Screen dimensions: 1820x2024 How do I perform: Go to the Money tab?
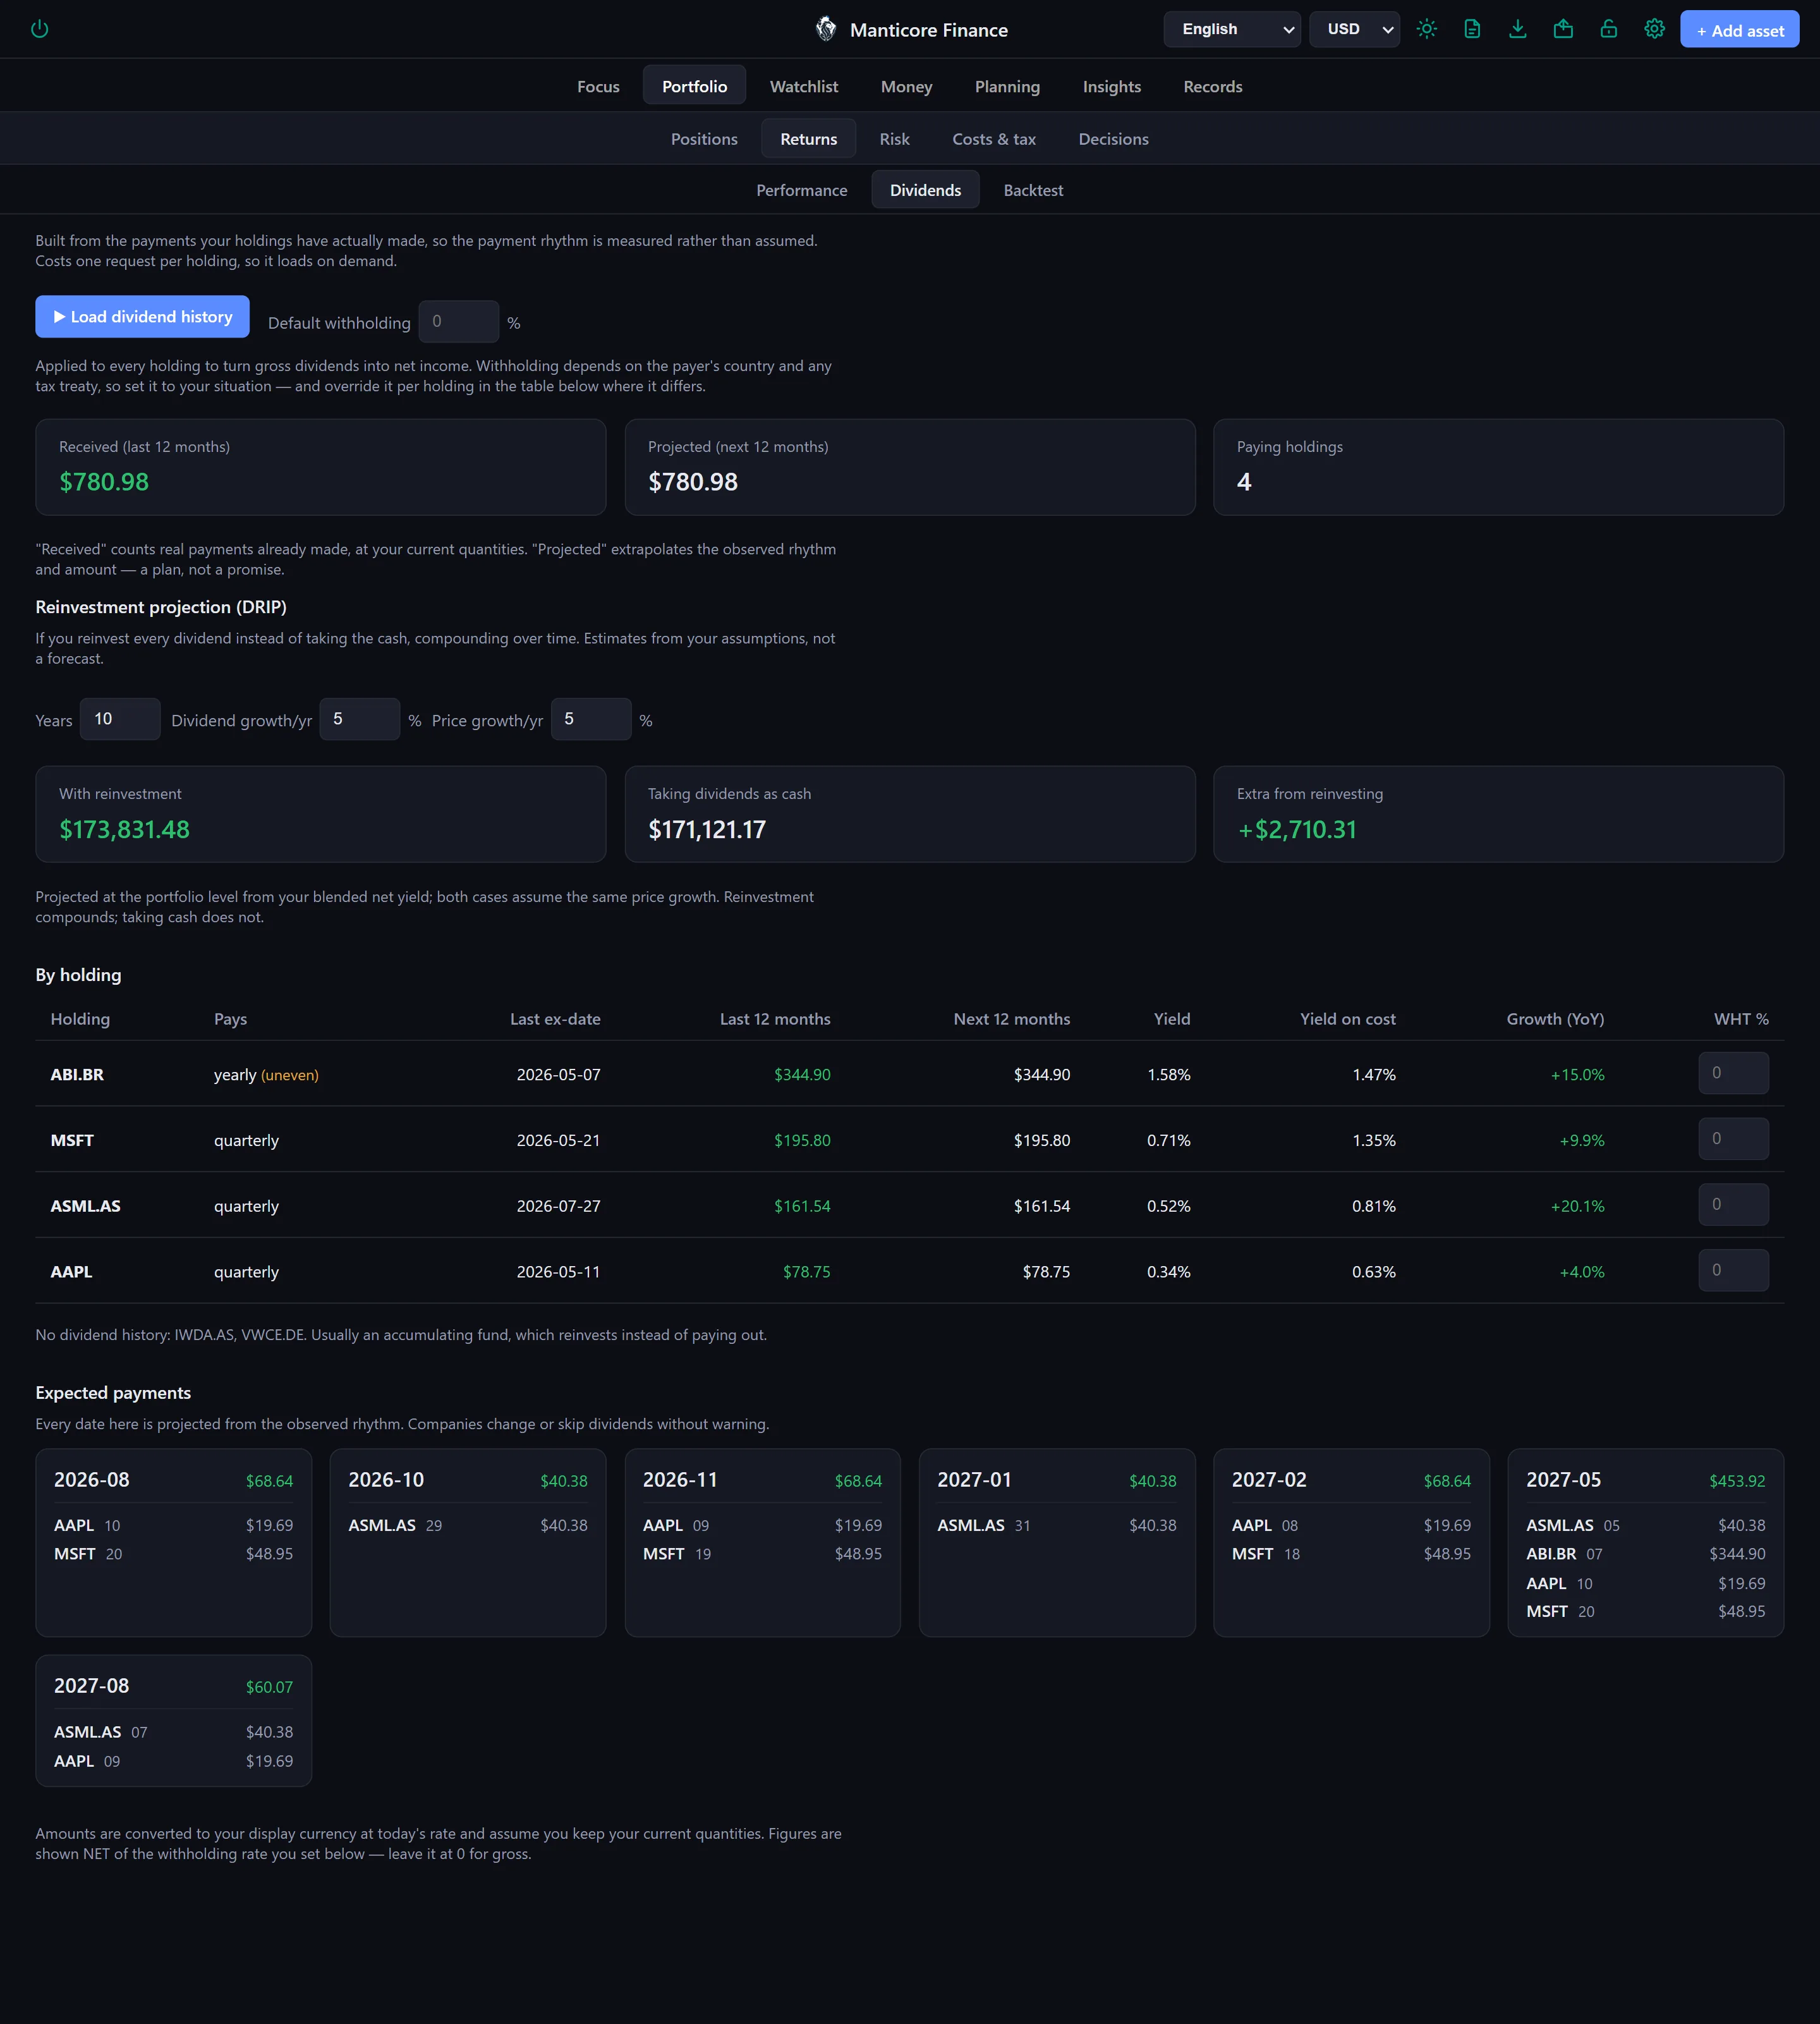click(906, 86)
